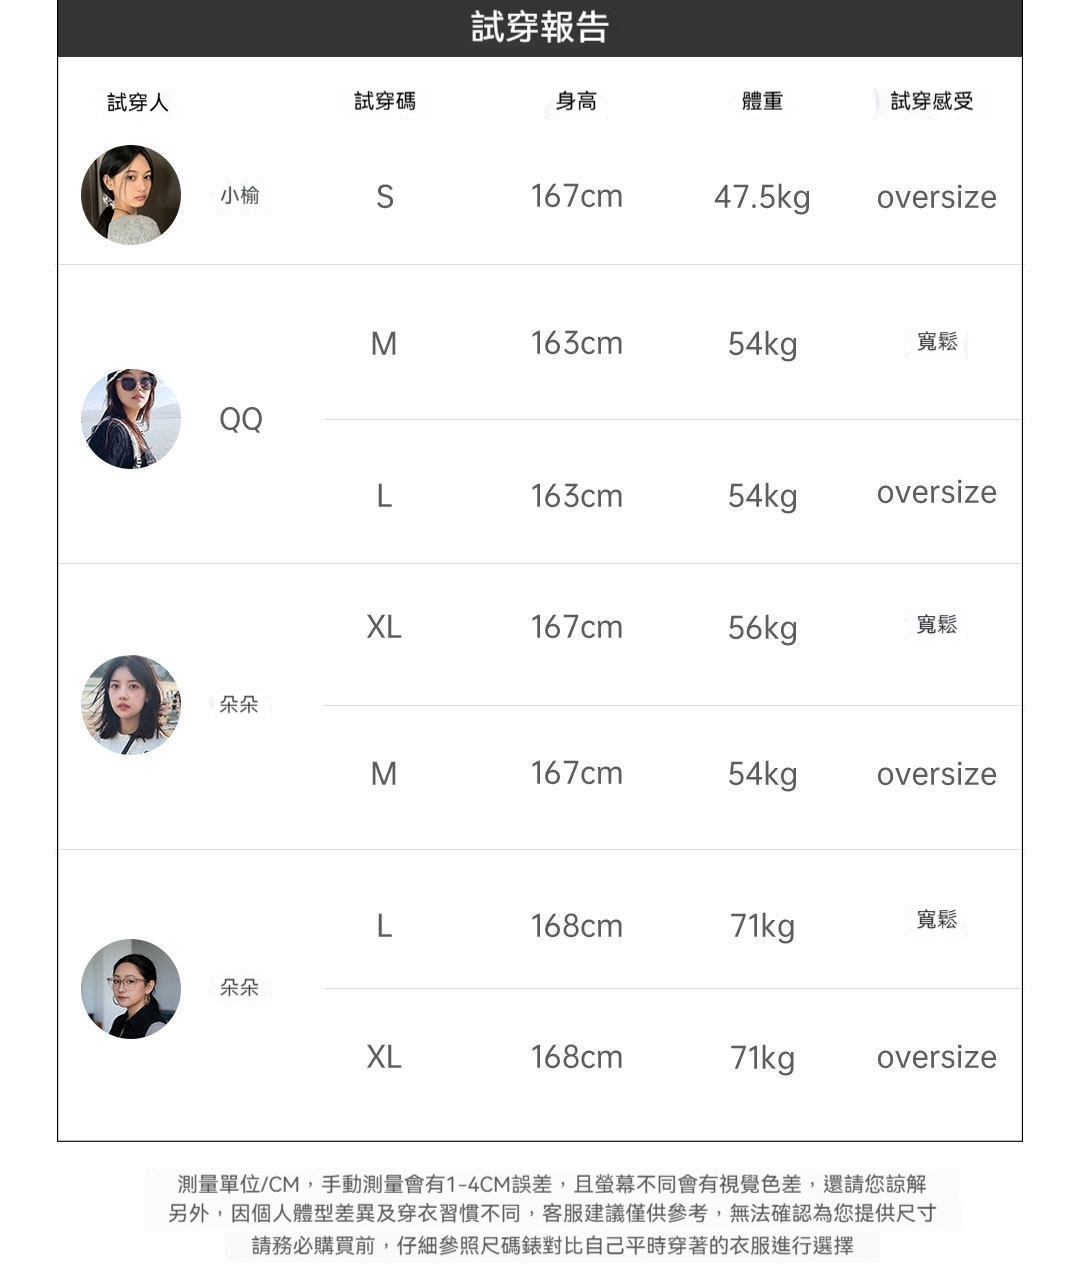
Task: Click QQ's avatar with sunglasses
Action: [131, 419]
